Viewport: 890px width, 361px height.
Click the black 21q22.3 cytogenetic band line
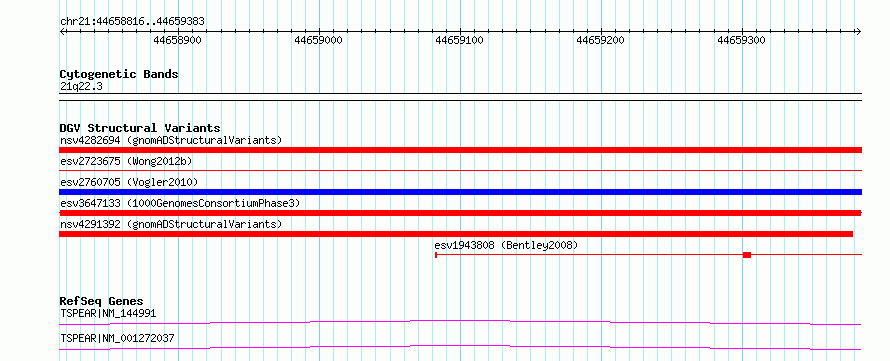tap(460, 96)
